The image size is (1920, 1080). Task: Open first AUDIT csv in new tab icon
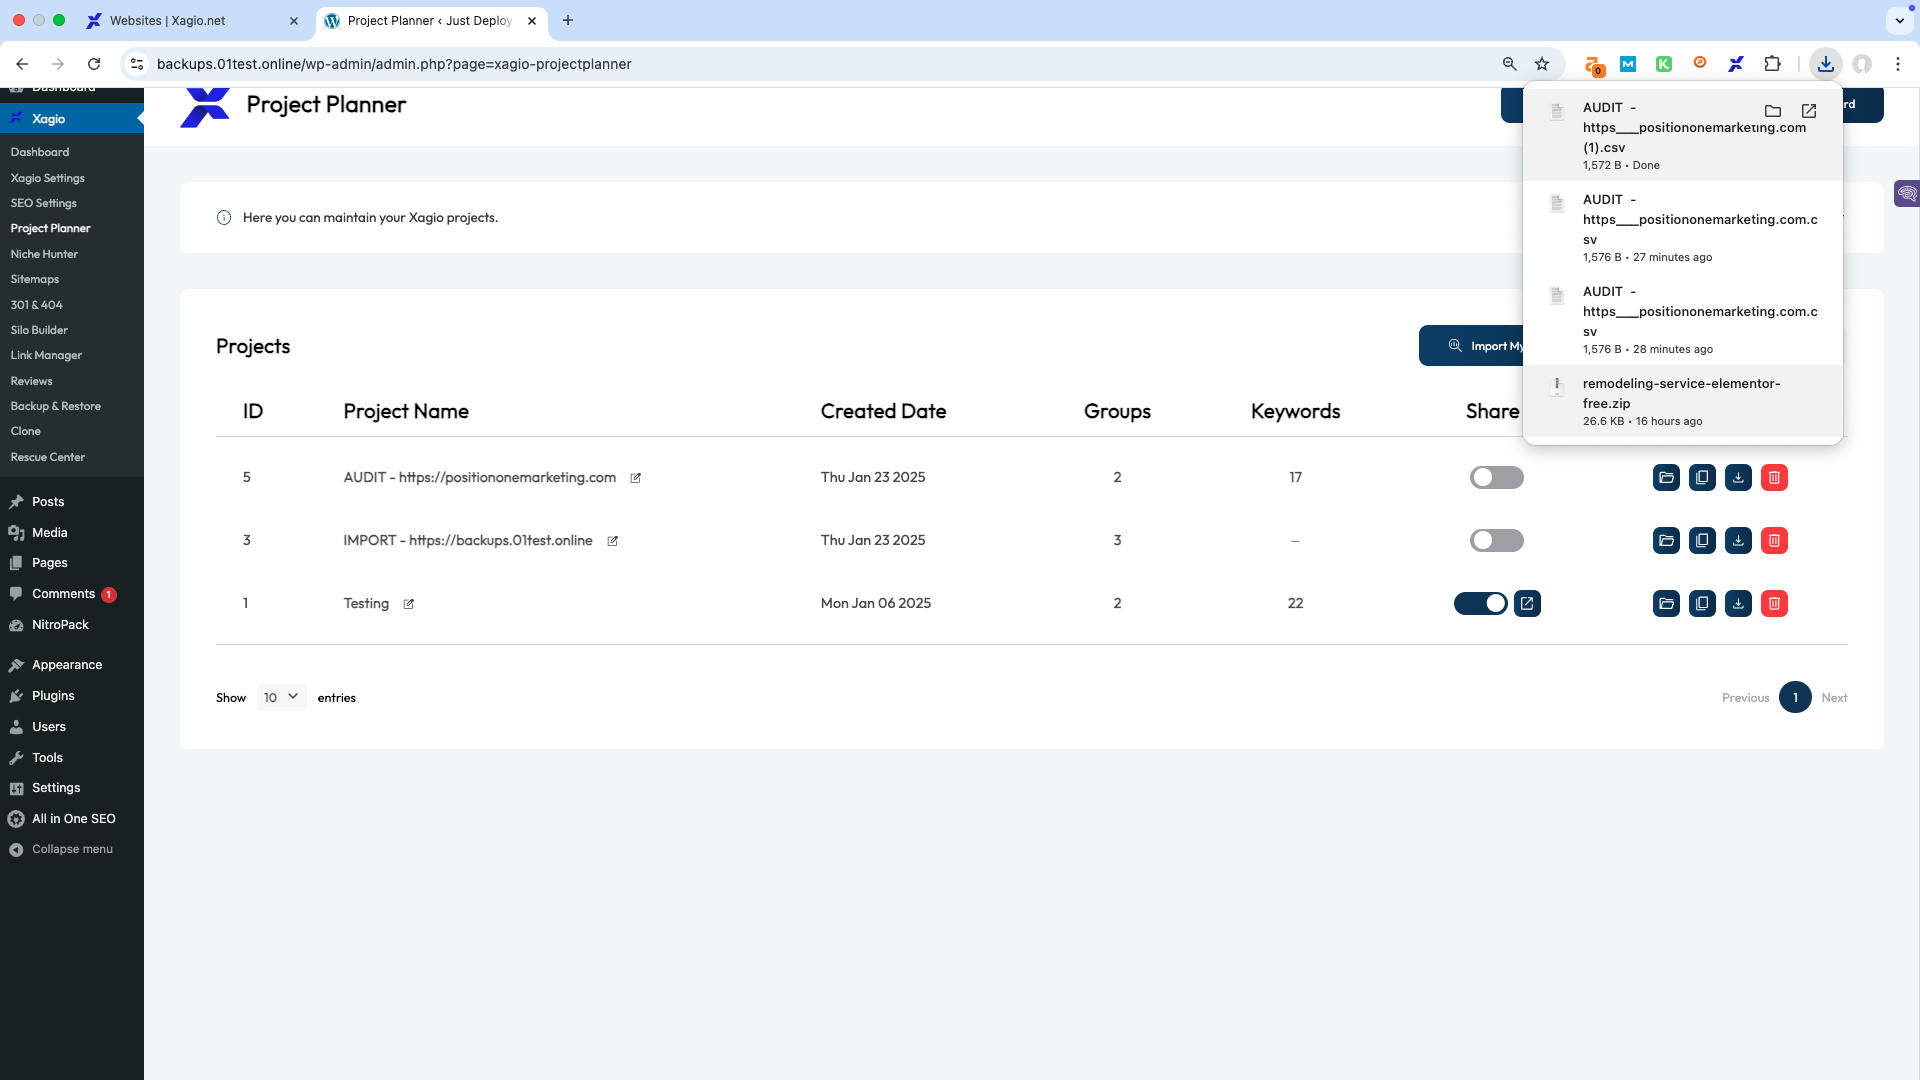click(x=1809, y=111)
